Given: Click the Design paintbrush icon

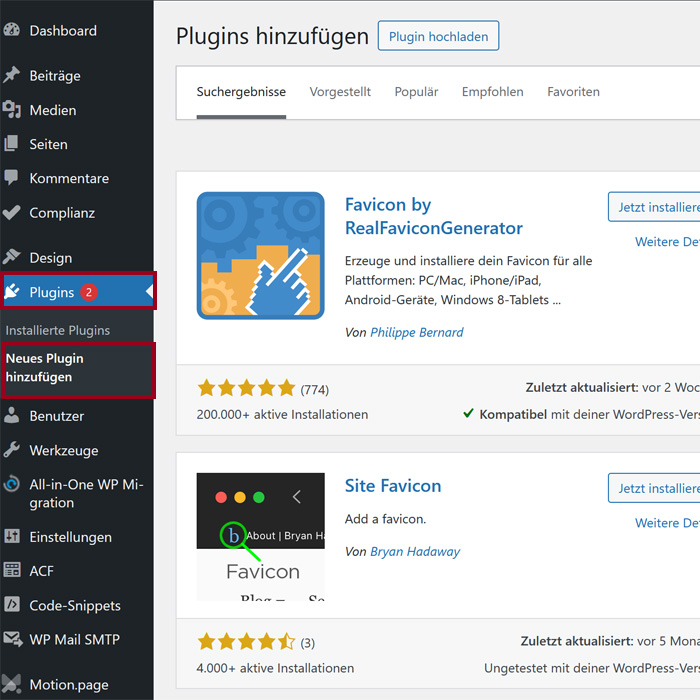Looking at the screenshot, I should click(12, 257).
